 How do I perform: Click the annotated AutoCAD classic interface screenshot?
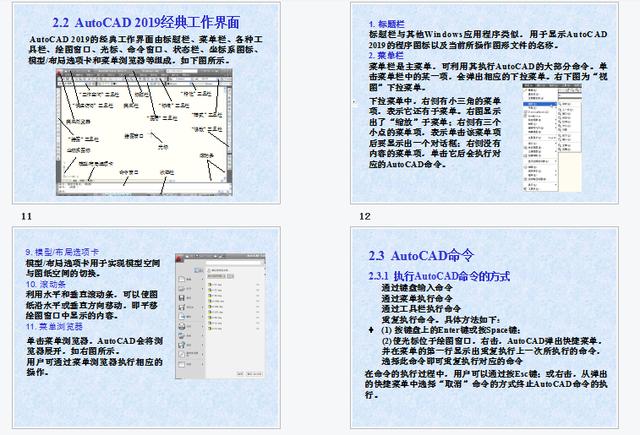pos(144,132)
